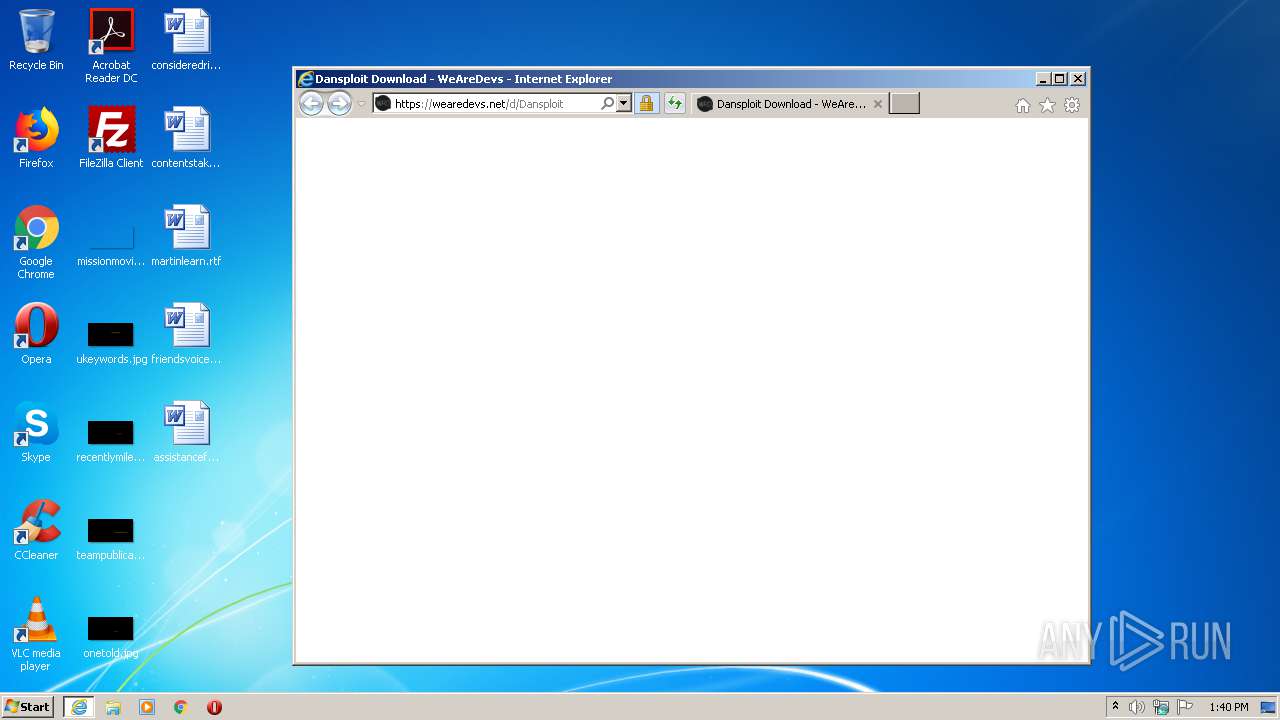Screen dimensions: 1280x720
Task: Select the missionmovi desktop file
Action: pos(111,244)
